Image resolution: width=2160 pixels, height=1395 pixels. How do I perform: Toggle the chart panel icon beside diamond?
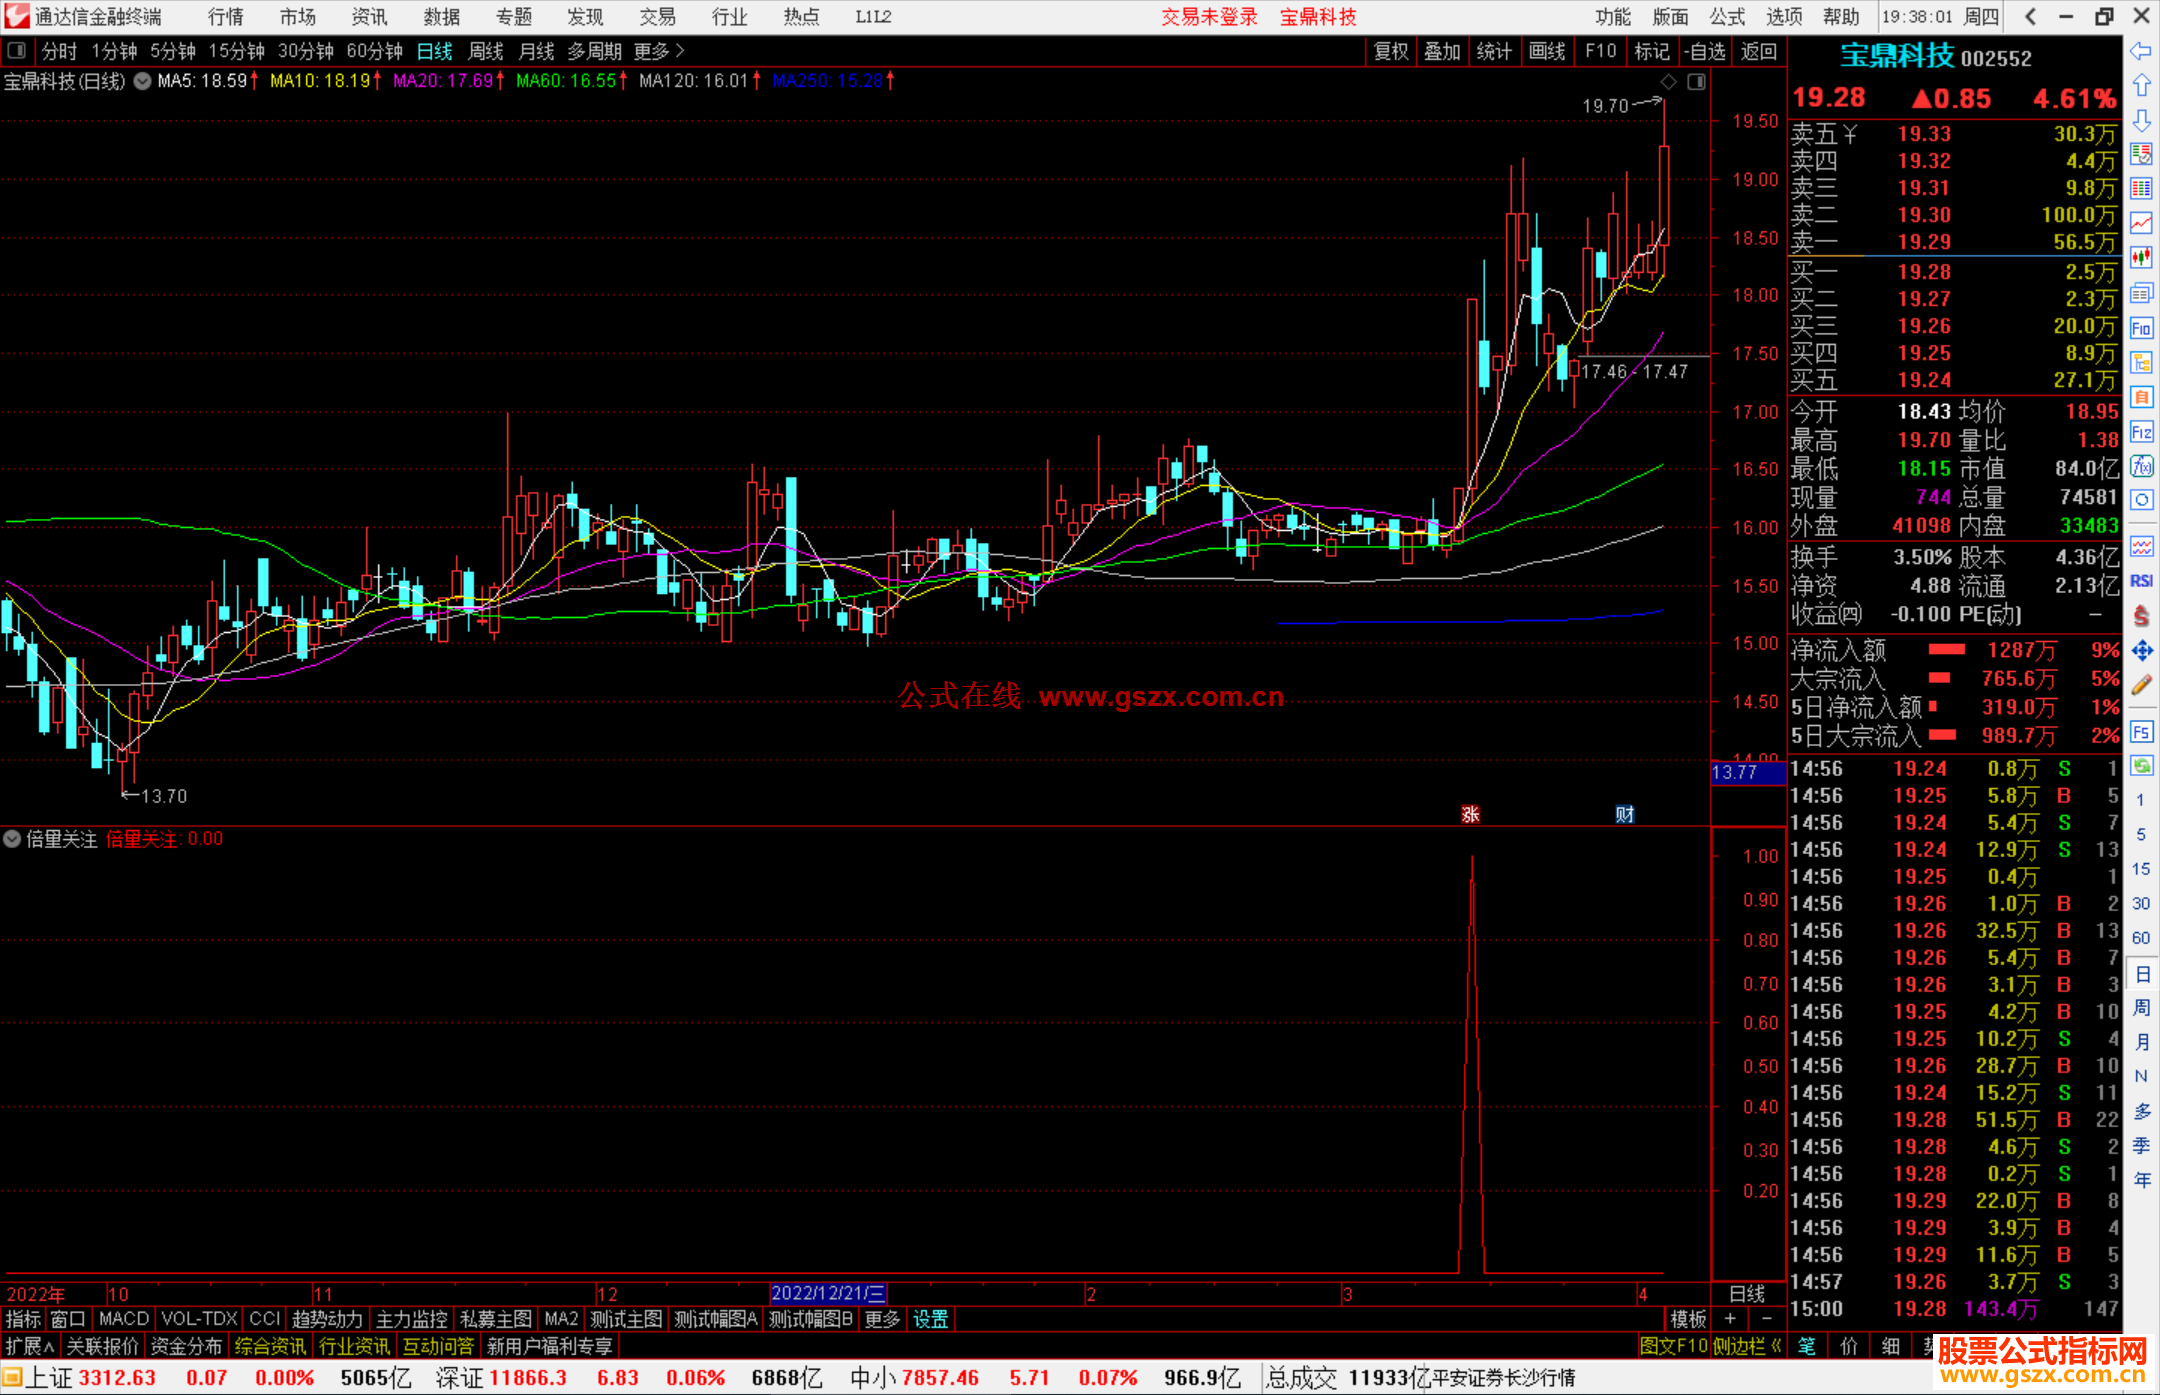pos(1696,82)
